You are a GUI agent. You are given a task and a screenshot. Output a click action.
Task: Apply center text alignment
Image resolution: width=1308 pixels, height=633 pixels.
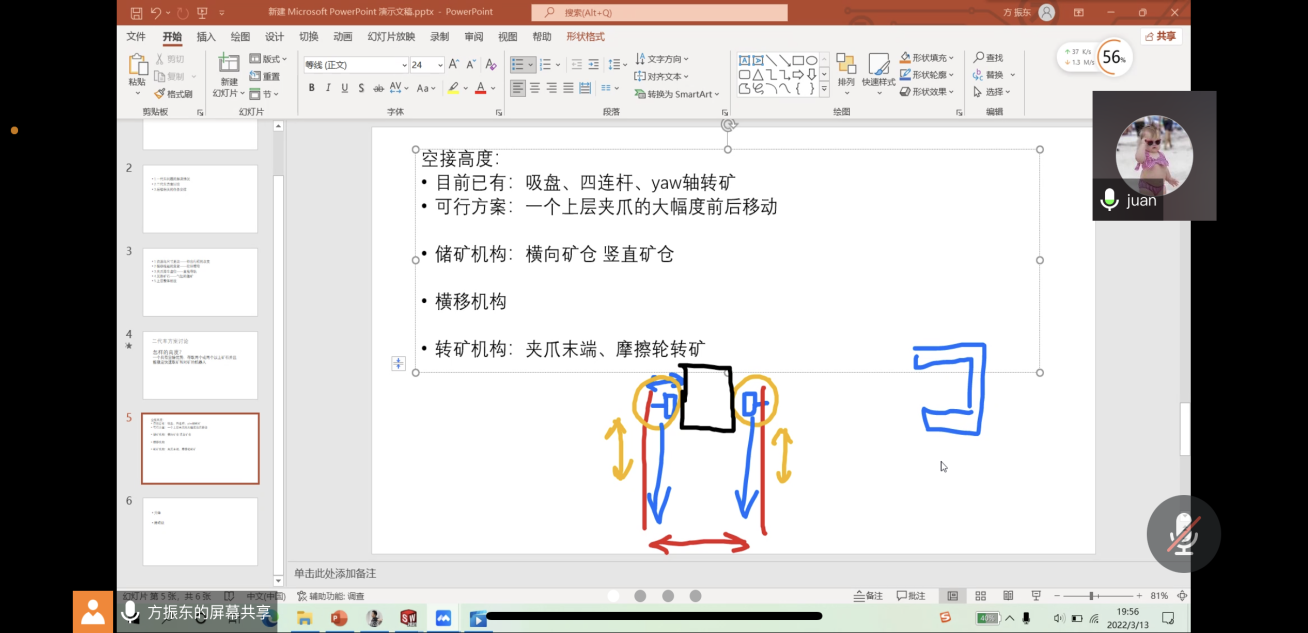click(x=536, y=87)
